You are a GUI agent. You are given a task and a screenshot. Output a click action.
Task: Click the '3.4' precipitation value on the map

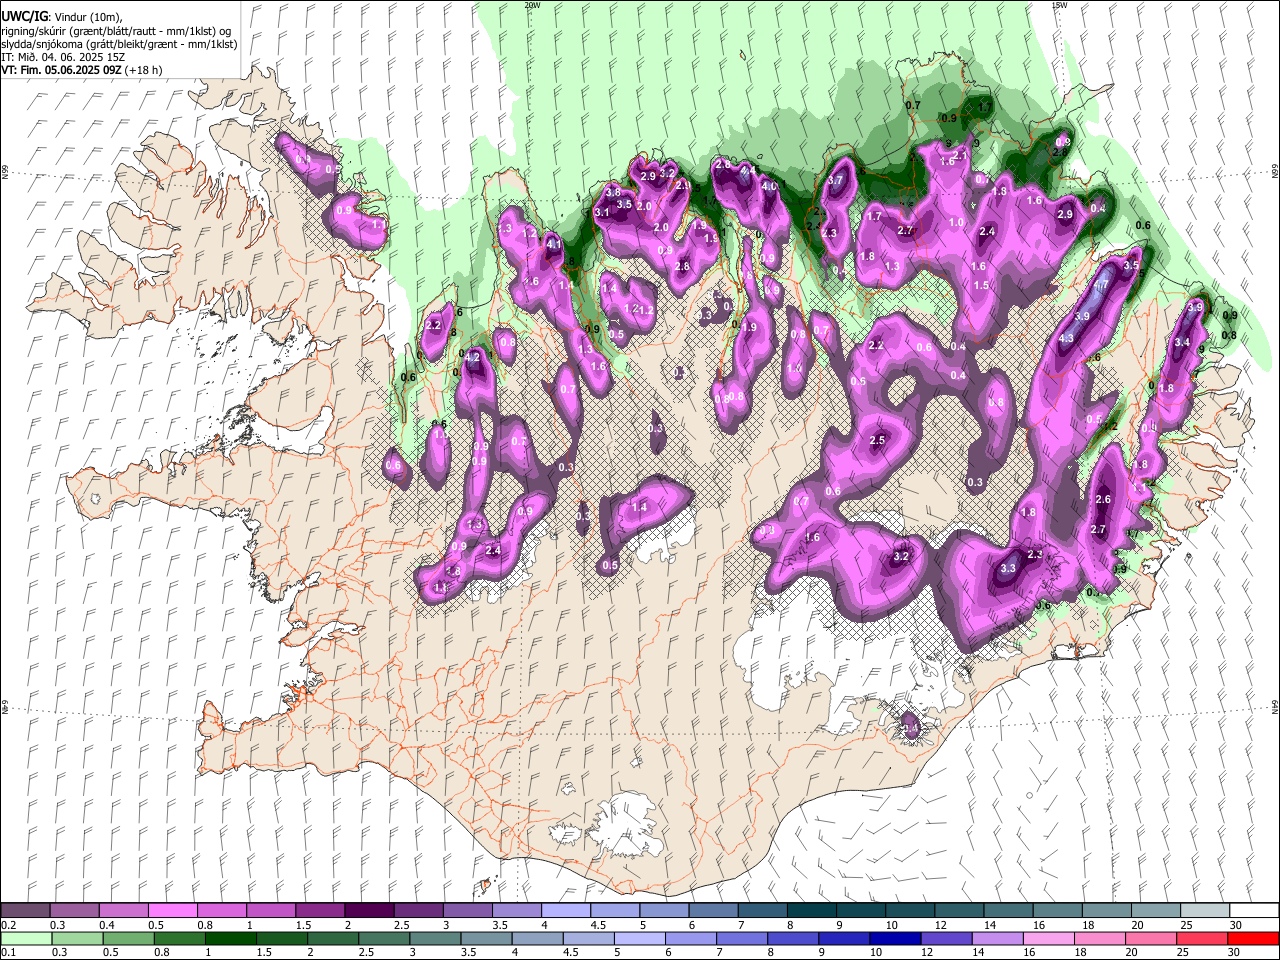[1182, 343]
